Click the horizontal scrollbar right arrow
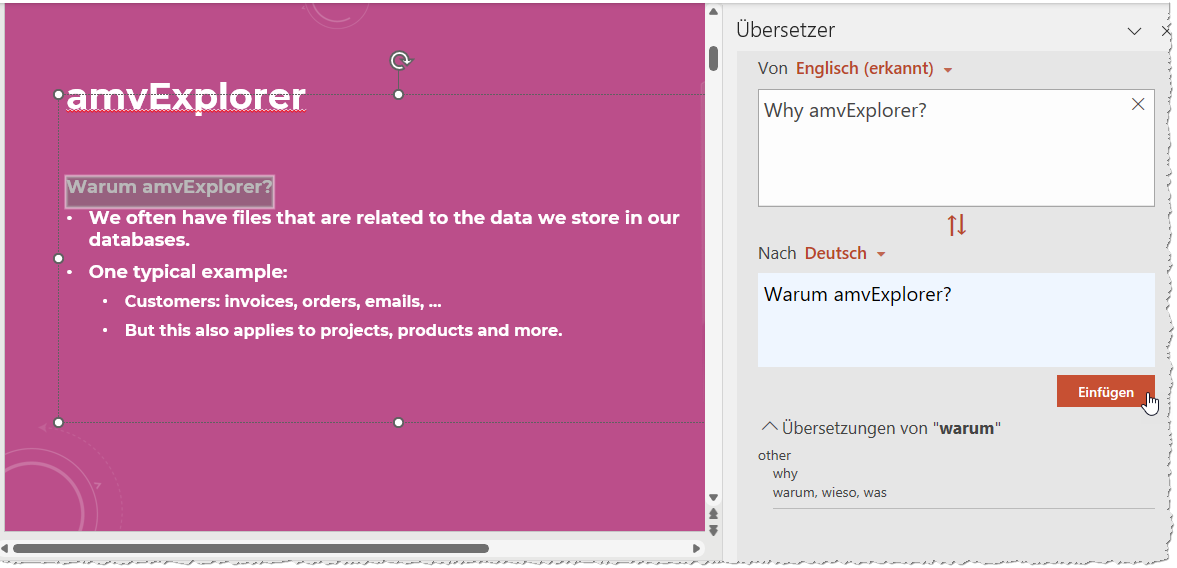The width and height of the screenshot is (1177, 568). click(697, 548)
